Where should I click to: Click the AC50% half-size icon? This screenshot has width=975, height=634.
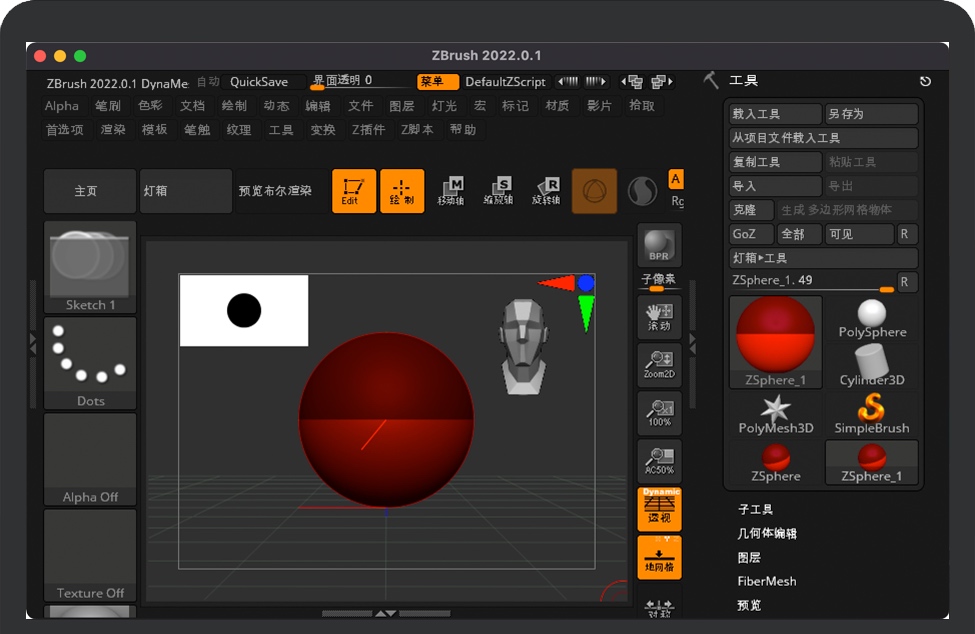pyautogui.click(x=659, y=461)
